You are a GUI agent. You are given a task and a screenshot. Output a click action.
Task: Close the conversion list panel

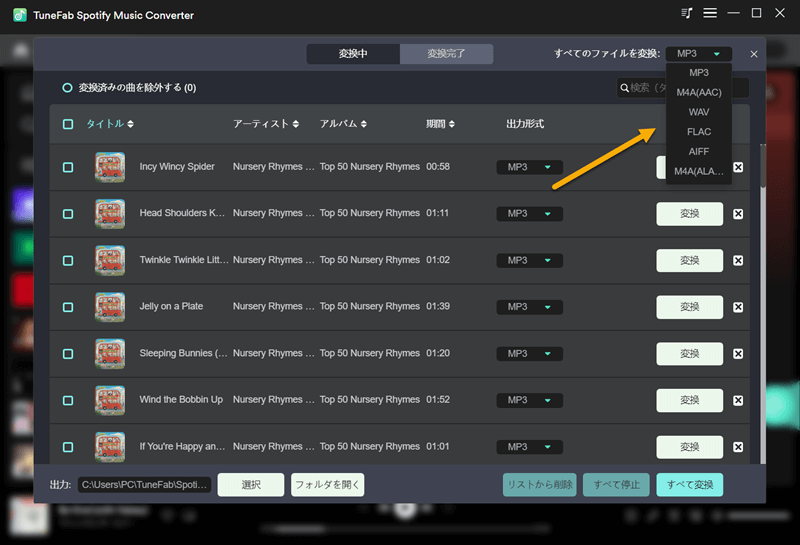[754, 54]
